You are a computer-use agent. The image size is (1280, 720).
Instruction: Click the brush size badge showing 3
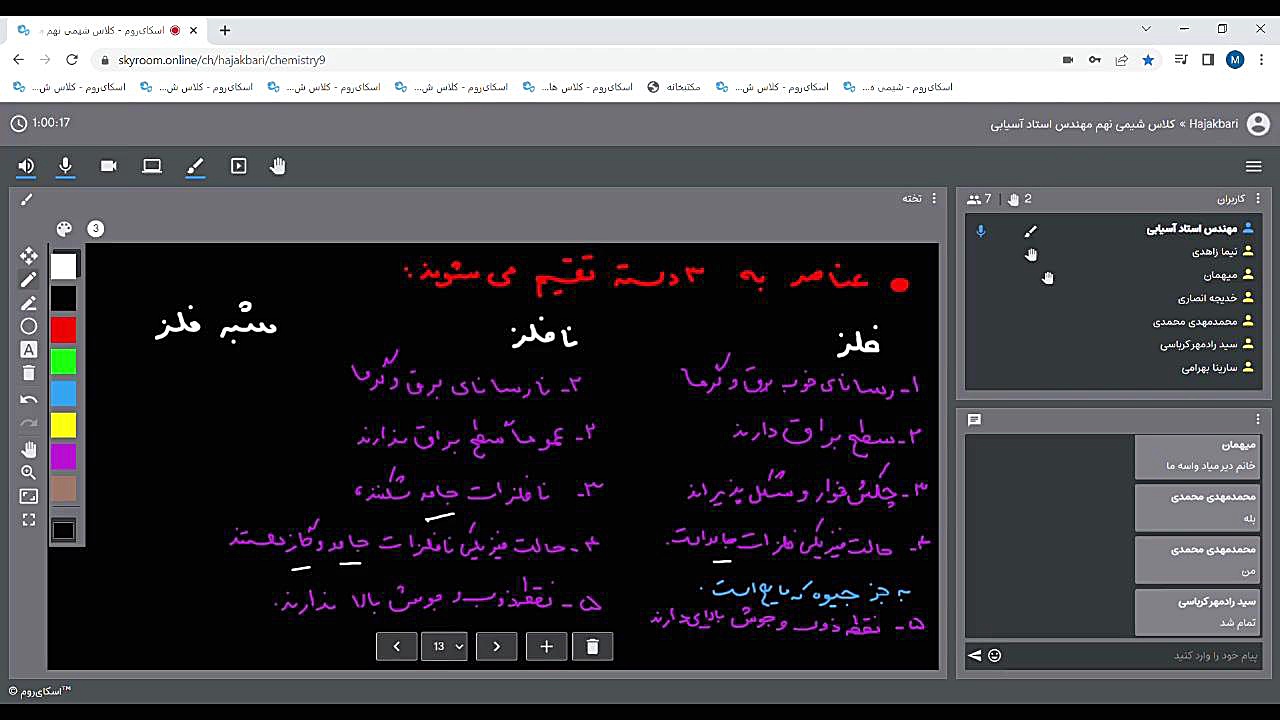click(x=96, y=228)
